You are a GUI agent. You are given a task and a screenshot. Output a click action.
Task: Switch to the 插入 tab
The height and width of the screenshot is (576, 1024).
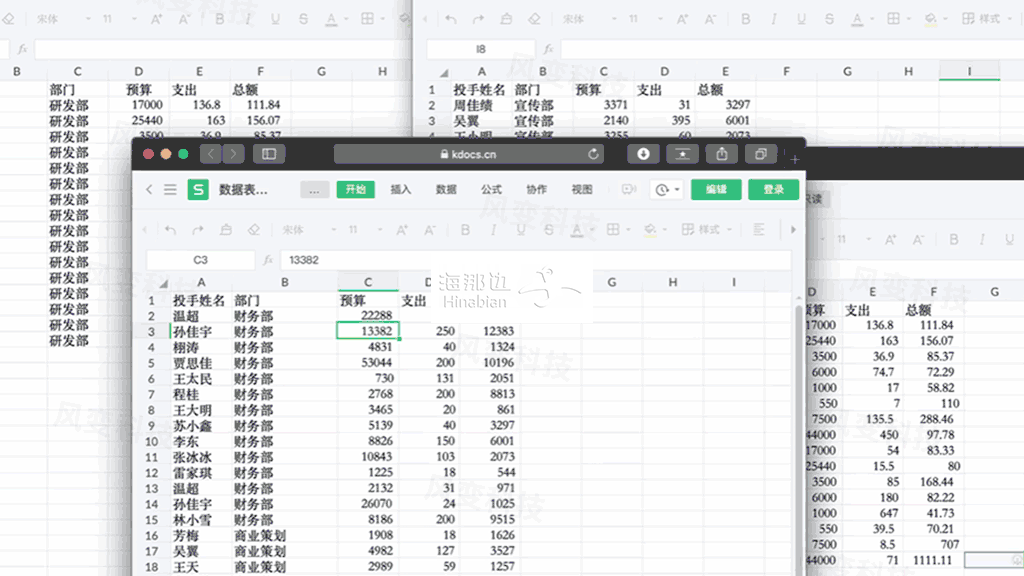click(x=401, y=190)
